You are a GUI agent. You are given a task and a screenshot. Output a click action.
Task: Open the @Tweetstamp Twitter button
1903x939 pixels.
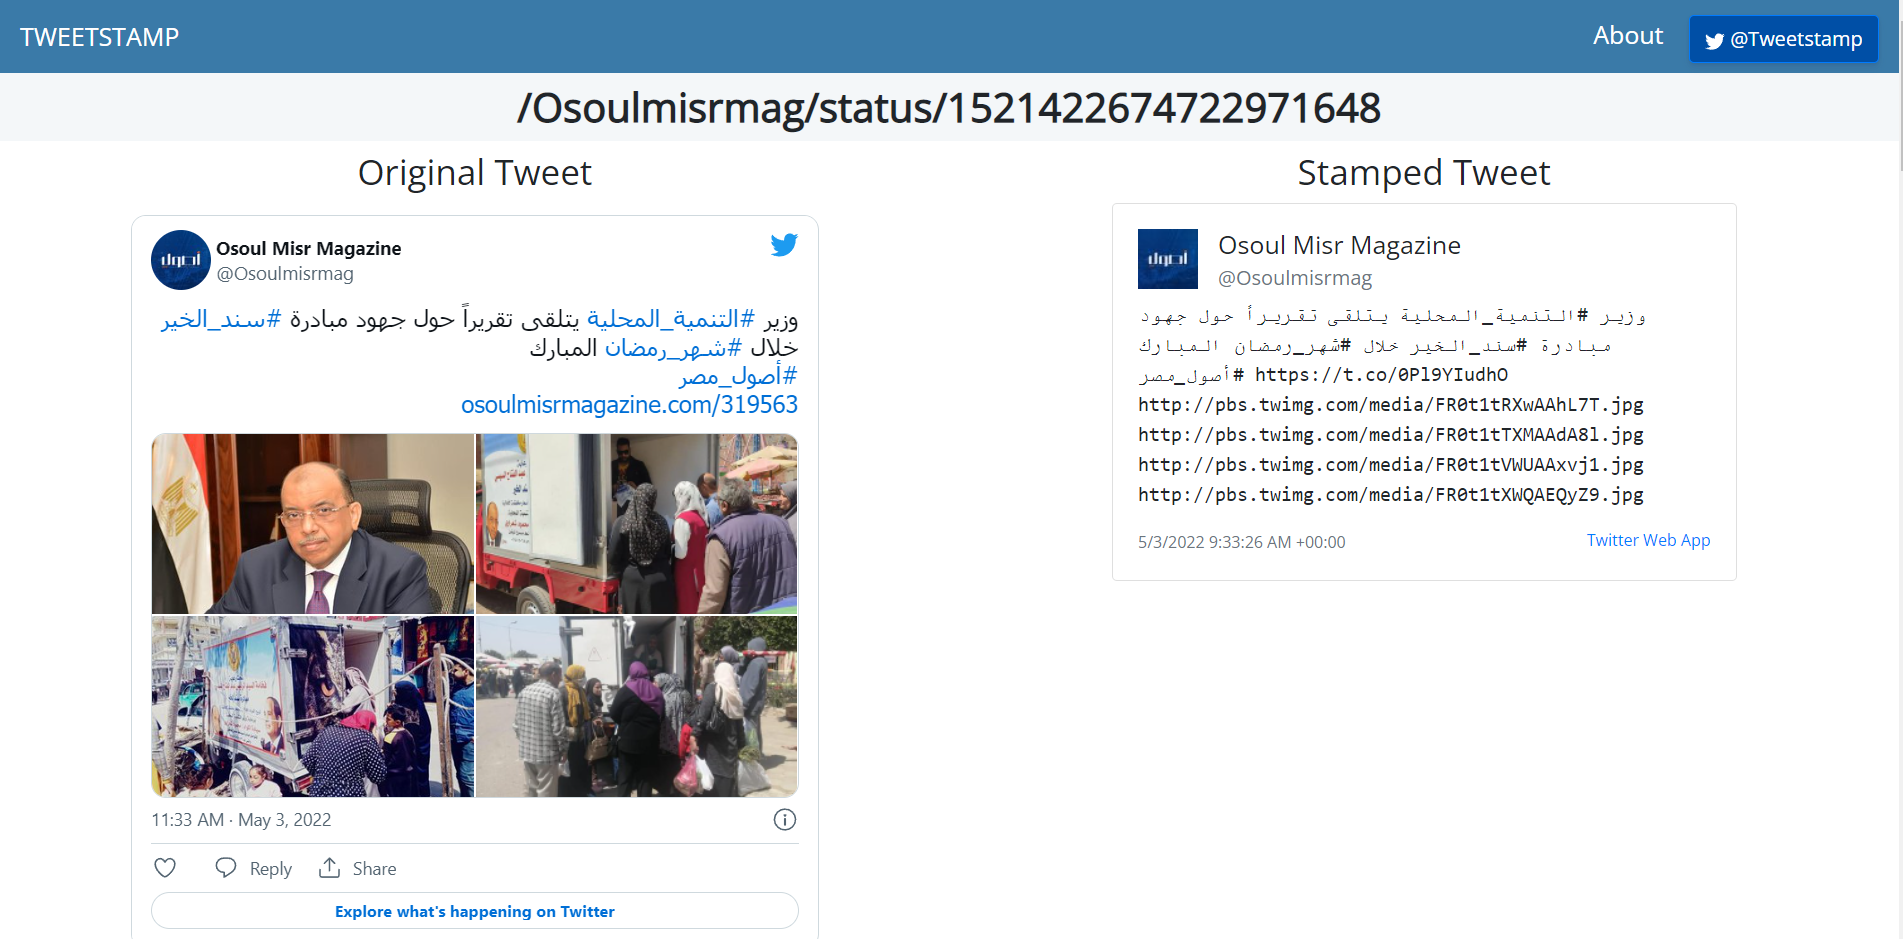1784,39
